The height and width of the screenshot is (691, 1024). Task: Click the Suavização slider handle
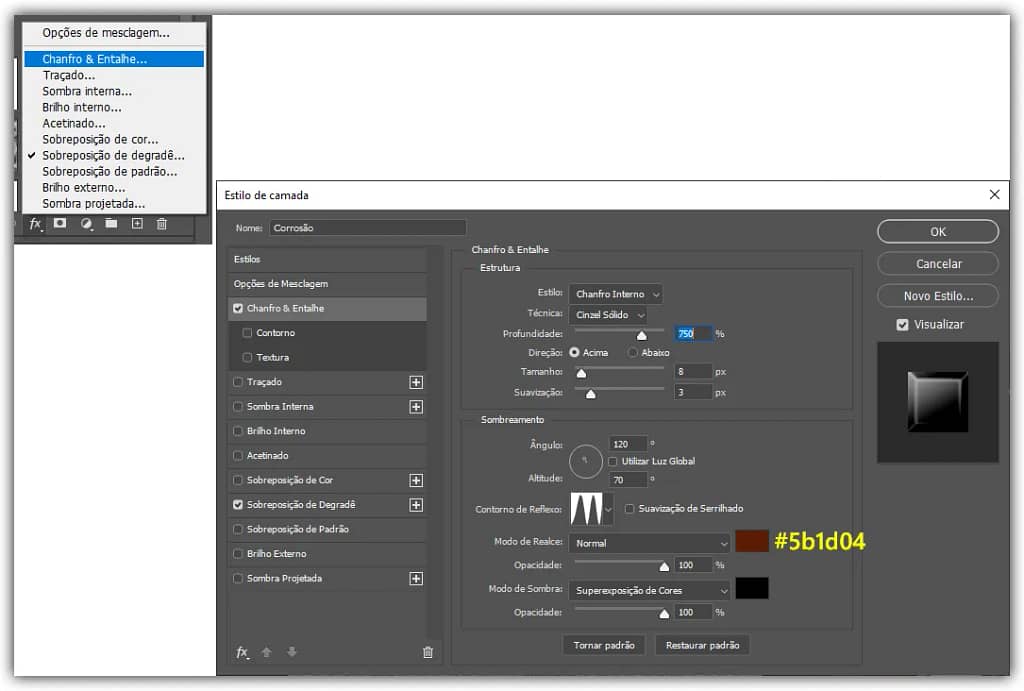[590, 394]
